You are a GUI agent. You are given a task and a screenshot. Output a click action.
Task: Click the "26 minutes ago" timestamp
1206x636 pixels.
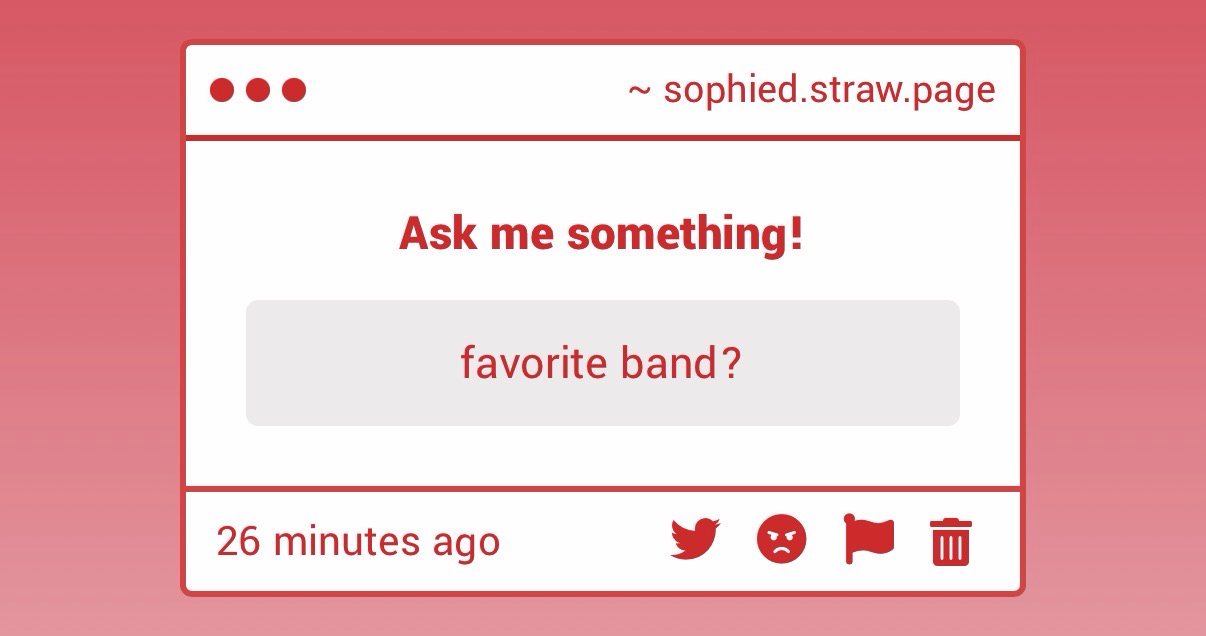[358, 542]
